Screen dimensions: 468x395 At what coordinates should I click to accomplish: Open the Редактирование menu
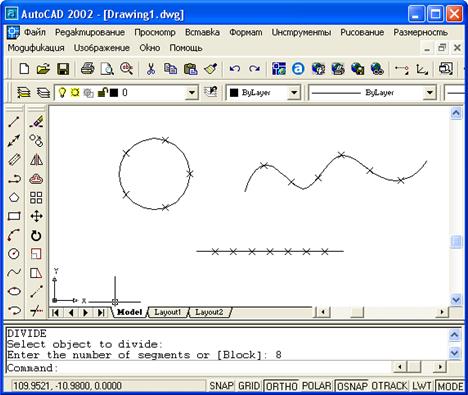coord(90,32)
